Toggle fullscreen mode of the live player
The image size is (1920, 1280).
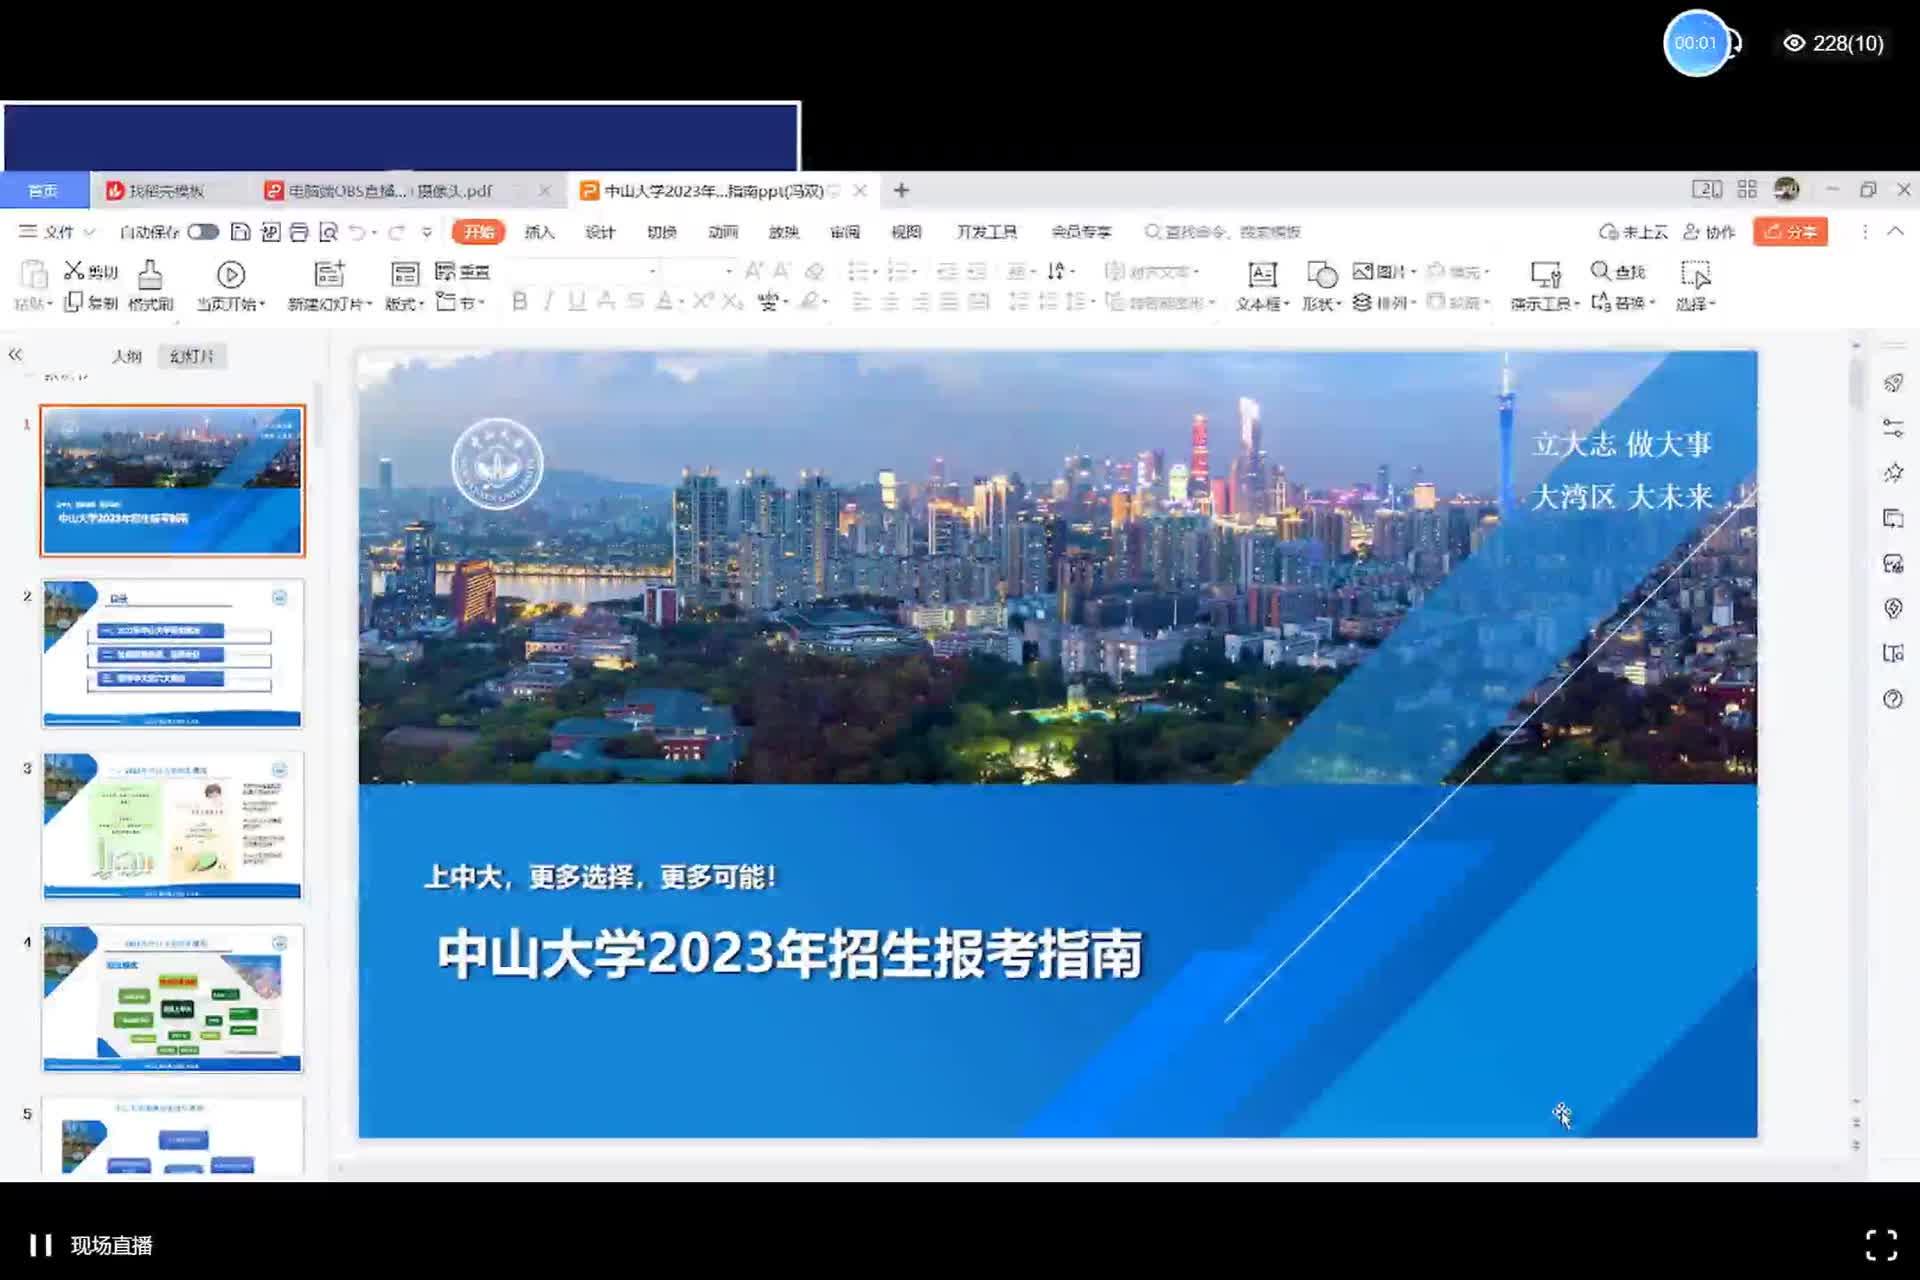tap(1881, 1245)
